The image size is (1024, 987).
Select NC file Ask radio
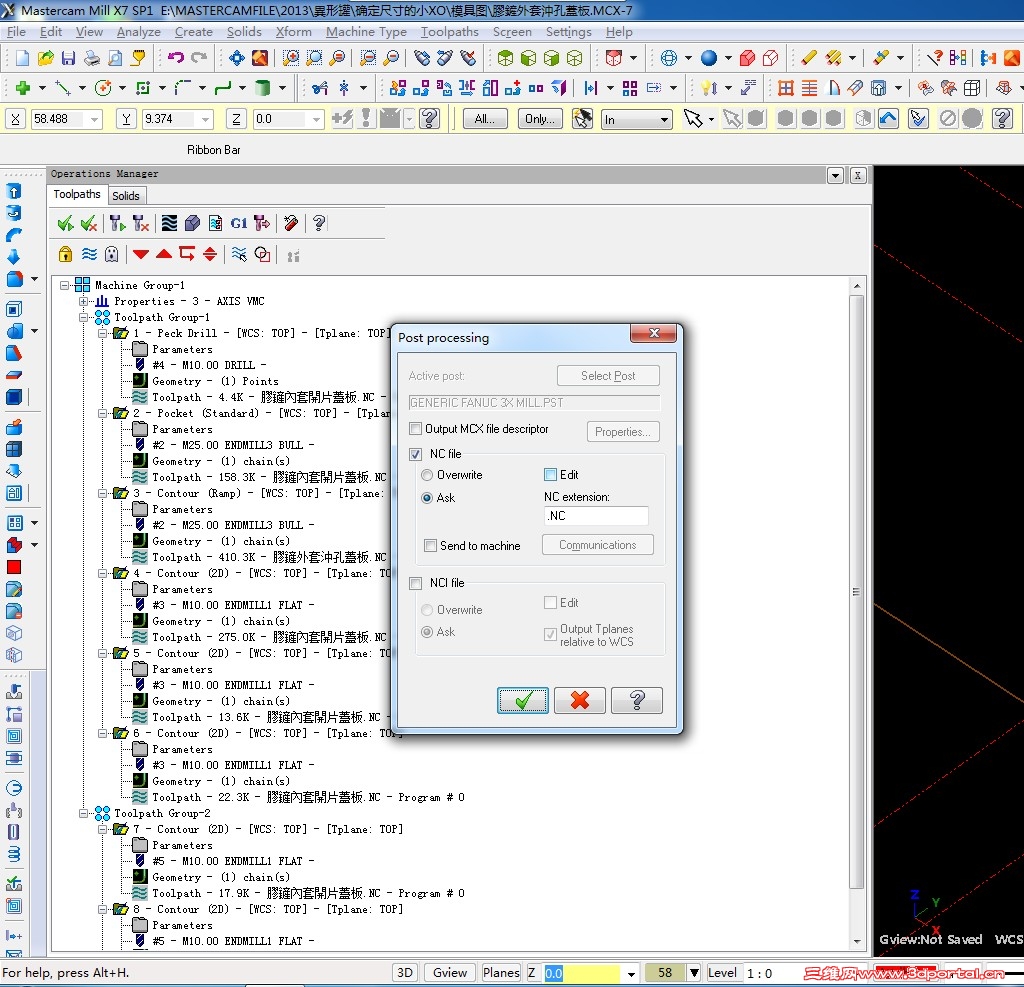pyautogui.click(x=427, y=498)
